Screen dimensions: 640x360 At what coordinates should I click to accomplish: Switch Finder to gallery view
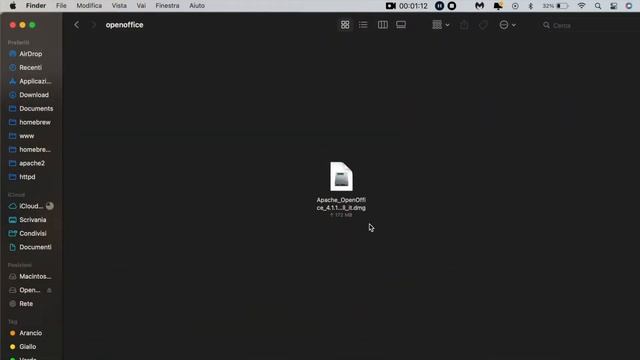[x=401, y=25]
